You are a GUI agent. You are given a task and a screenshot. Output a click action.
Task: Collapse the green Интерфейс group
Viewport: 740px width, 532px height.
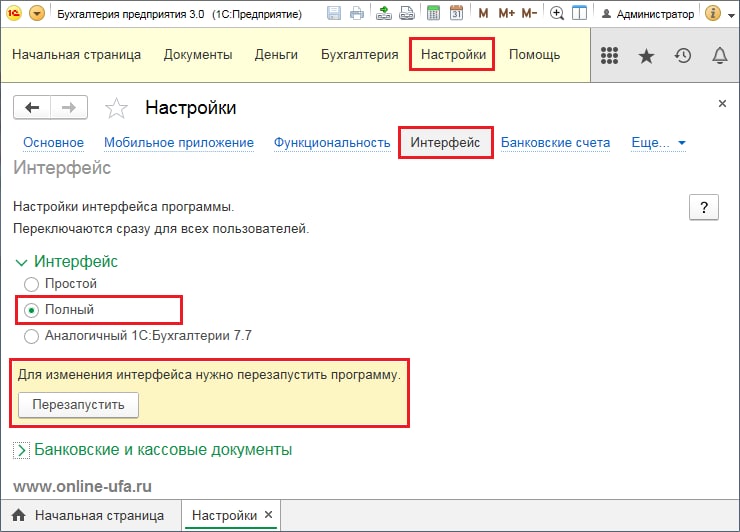(66, 262)
